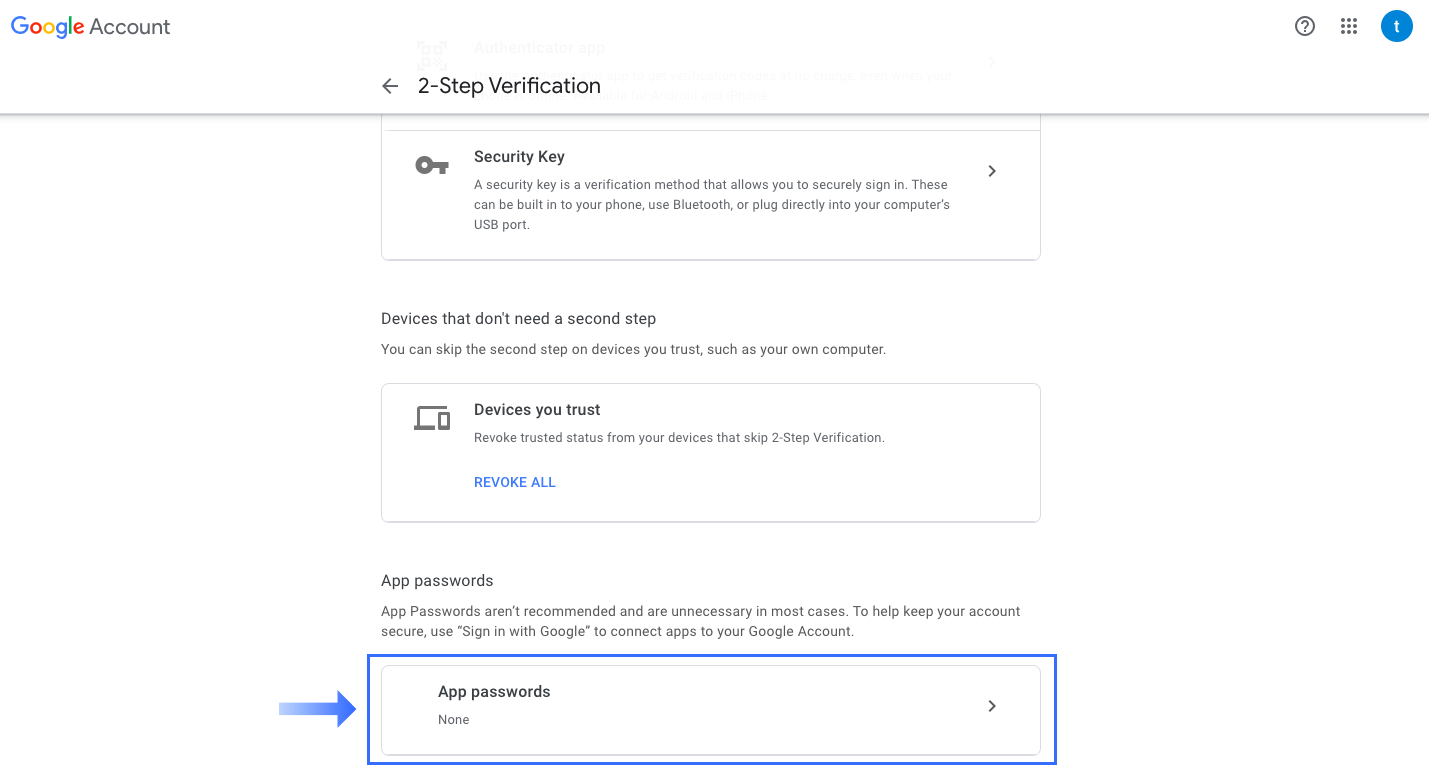Open your account profile avatar
Screen dimensions: 1429x768
pyautogui.click(x=1396, y=26)
